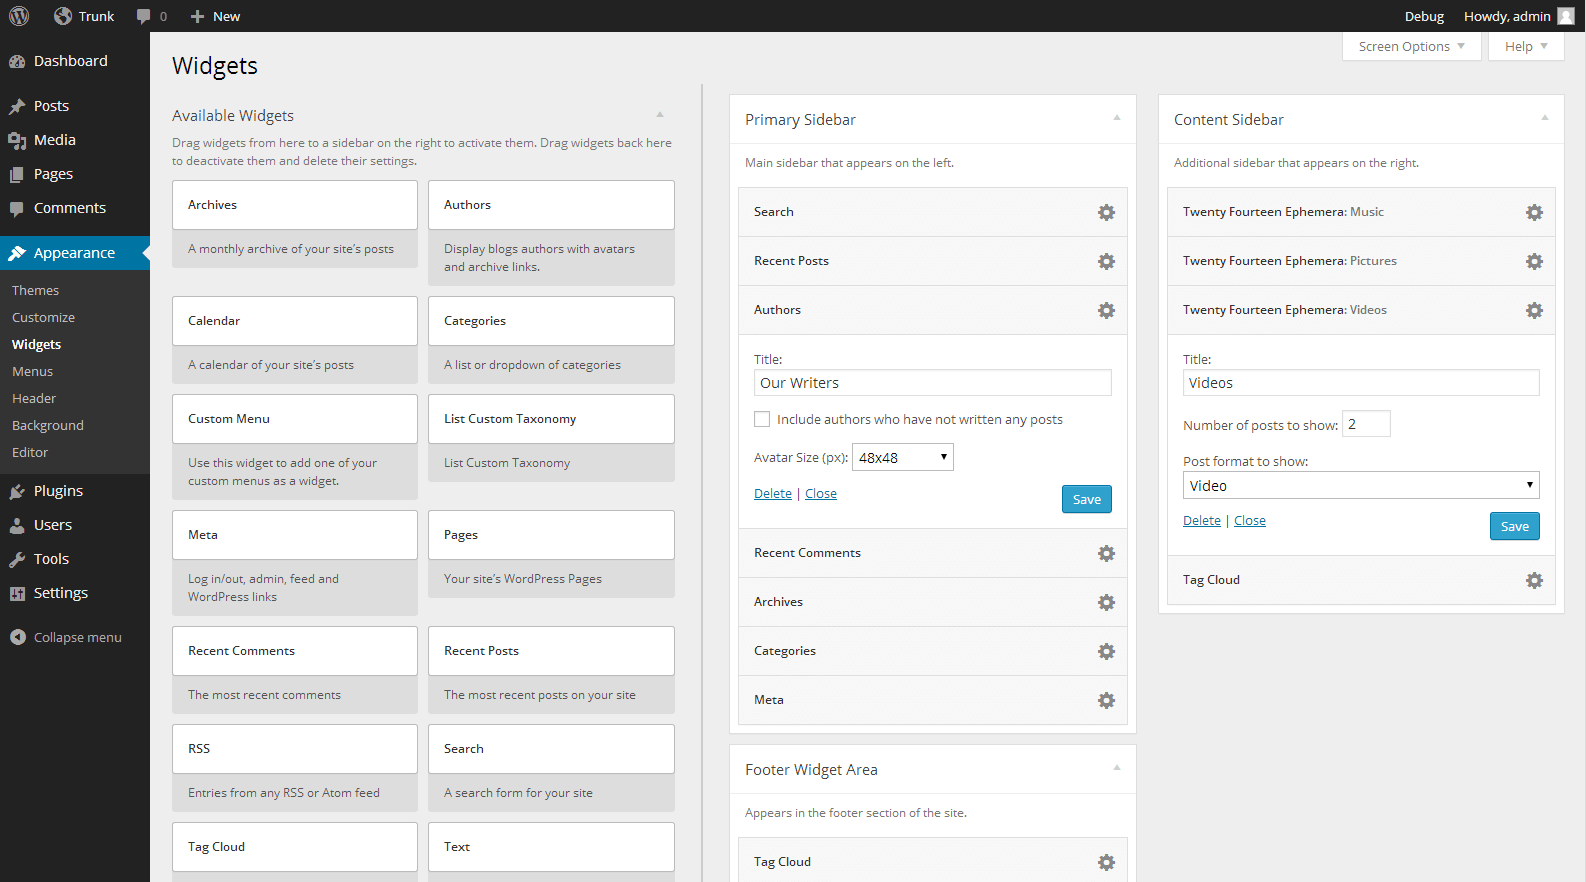Click the Our Writers title field
Viewport: 1586px width, 882px height.
(x=933, y=383)
